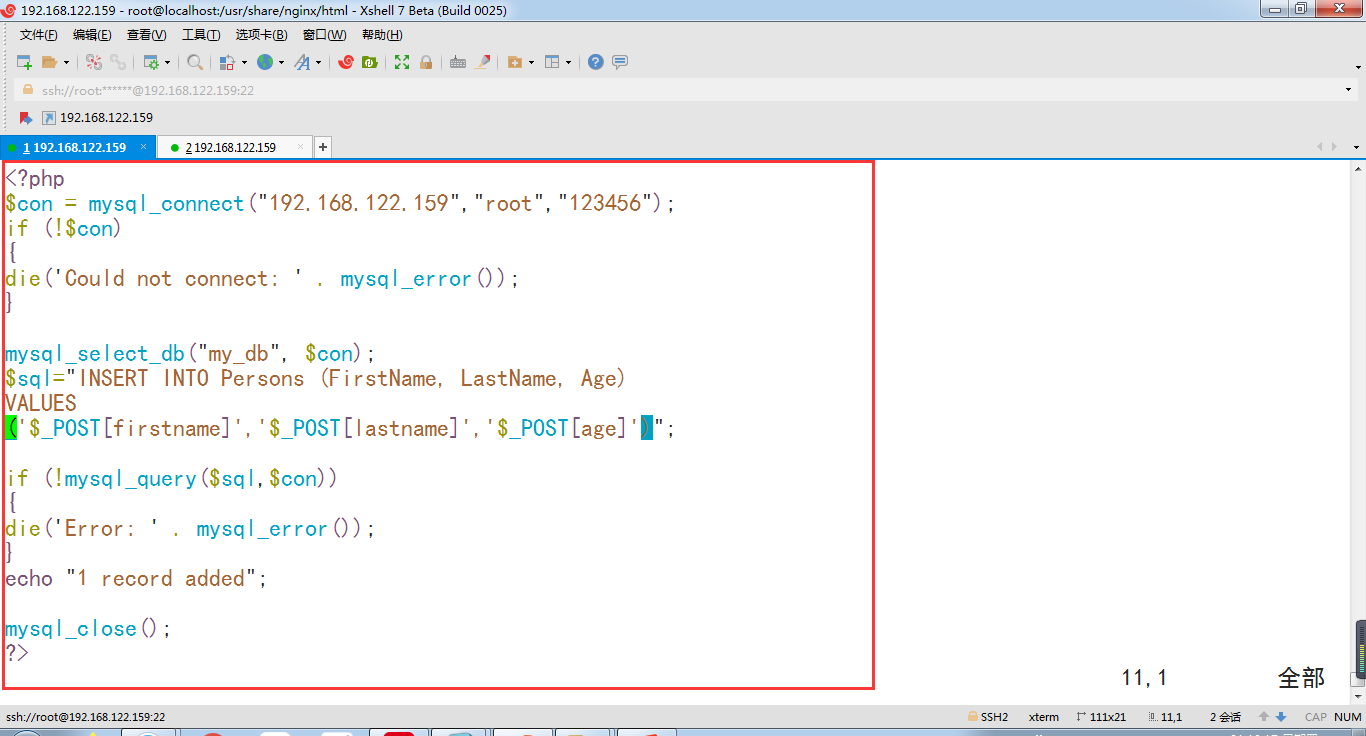Open the 编辑(E) menu
The height and width of the screenshot is (736, 1366).
point(92,35)
